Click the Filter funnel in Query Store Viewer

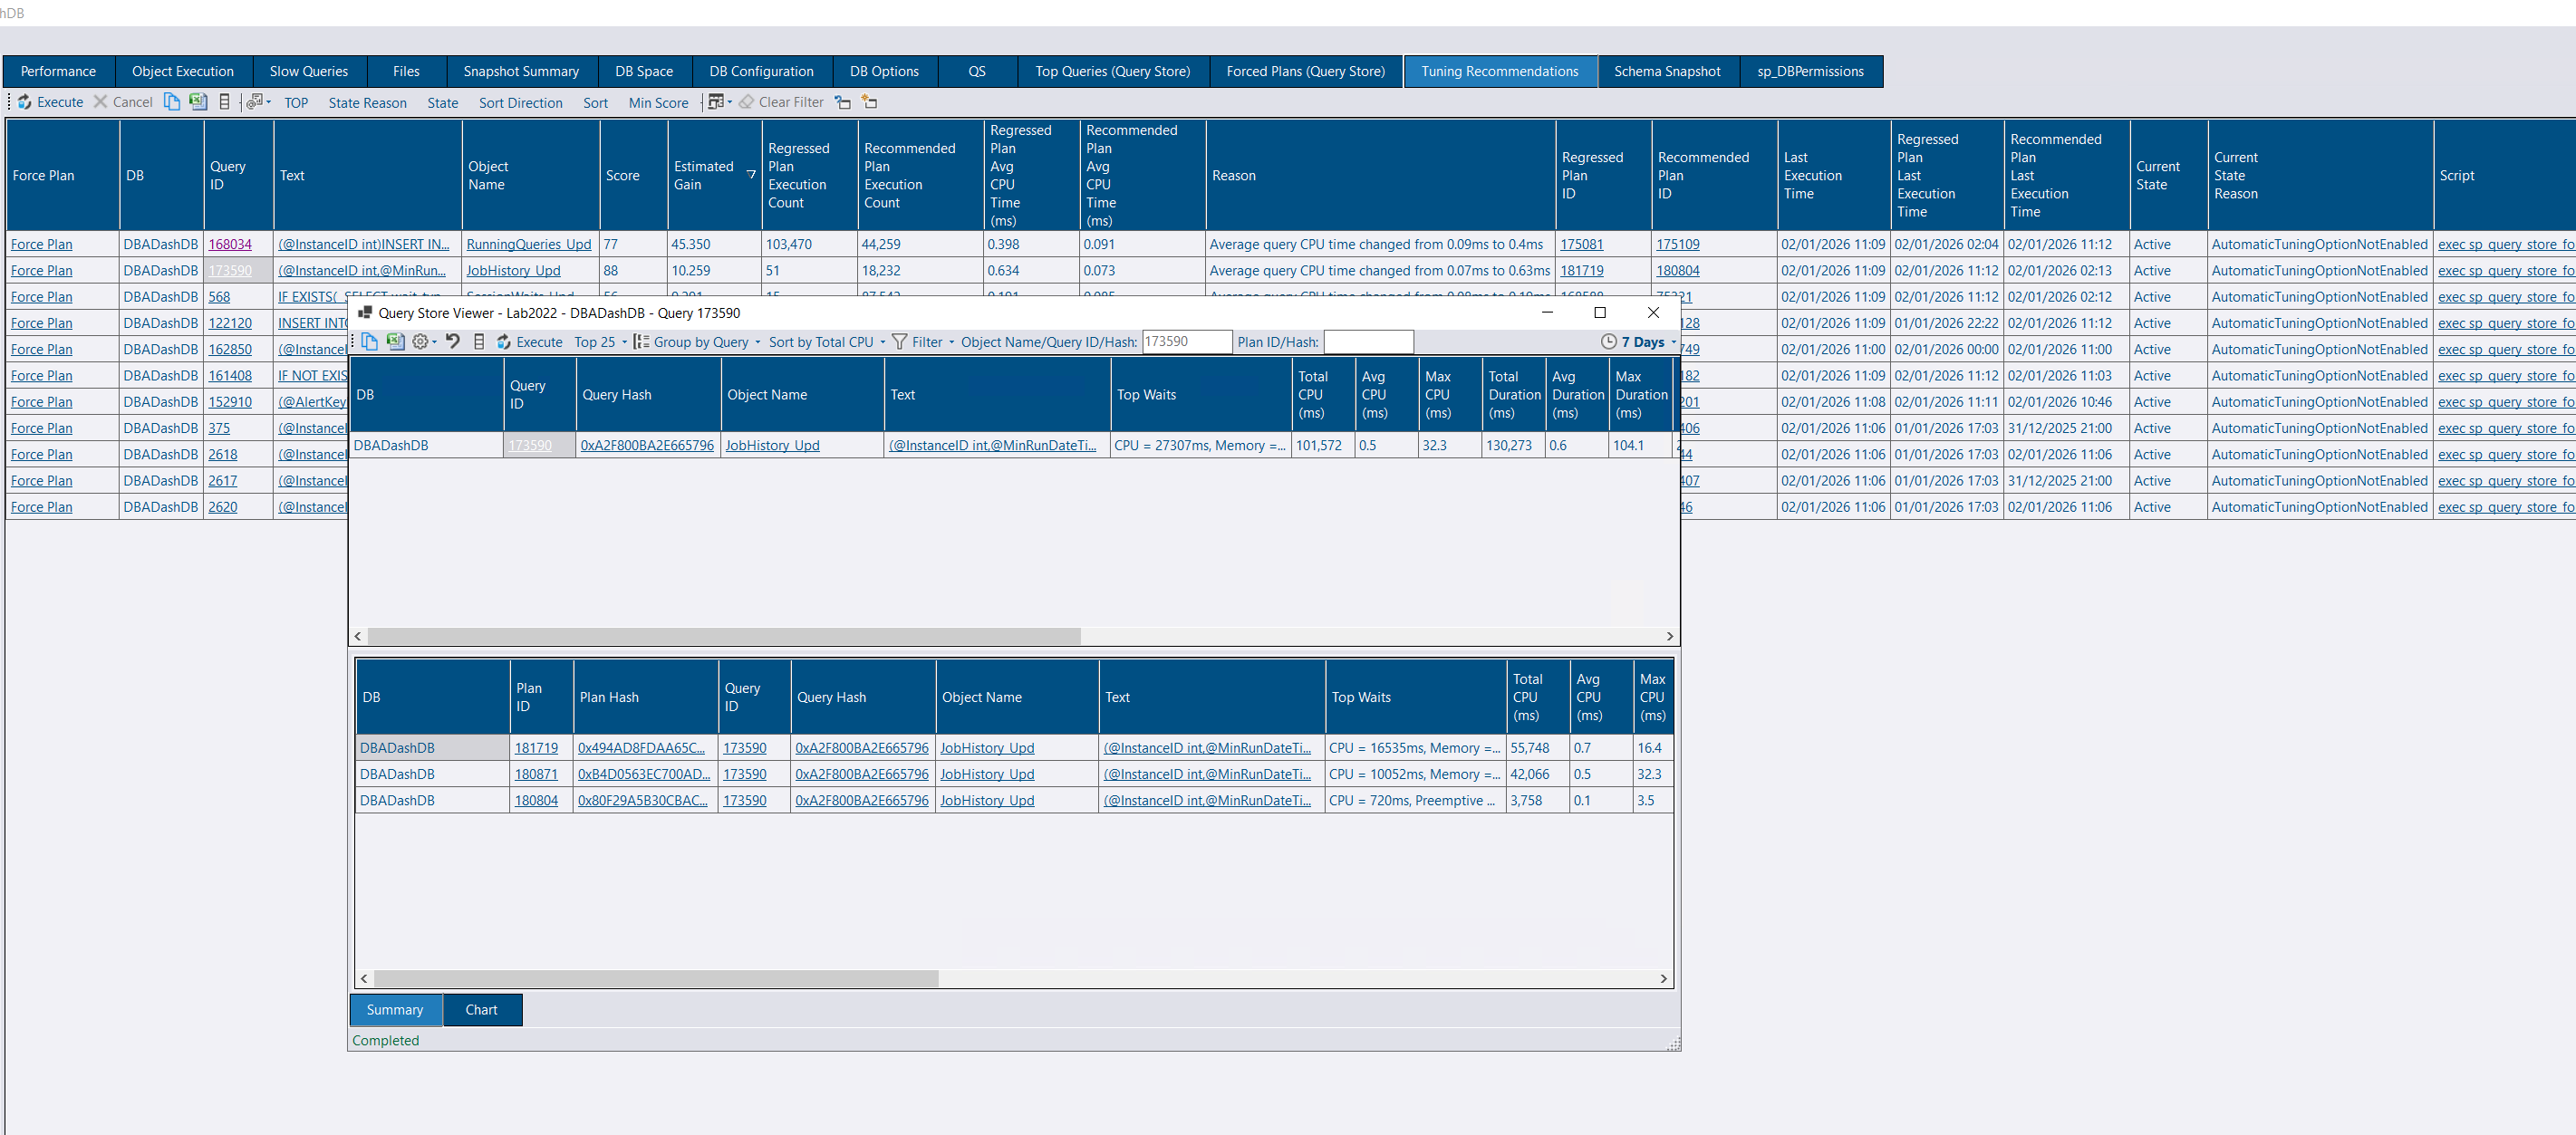899,342
